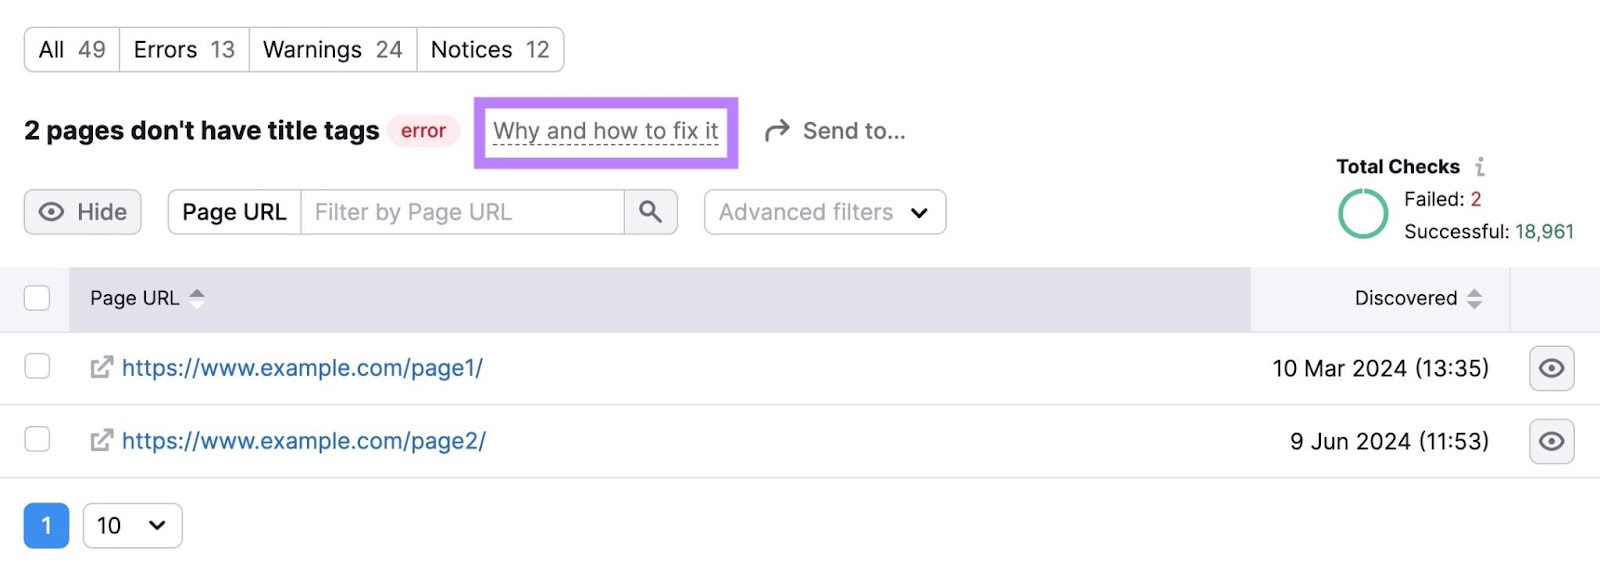Switch to the Errors tab
This screenshot has width=1600, height=576.
[183, 48]
